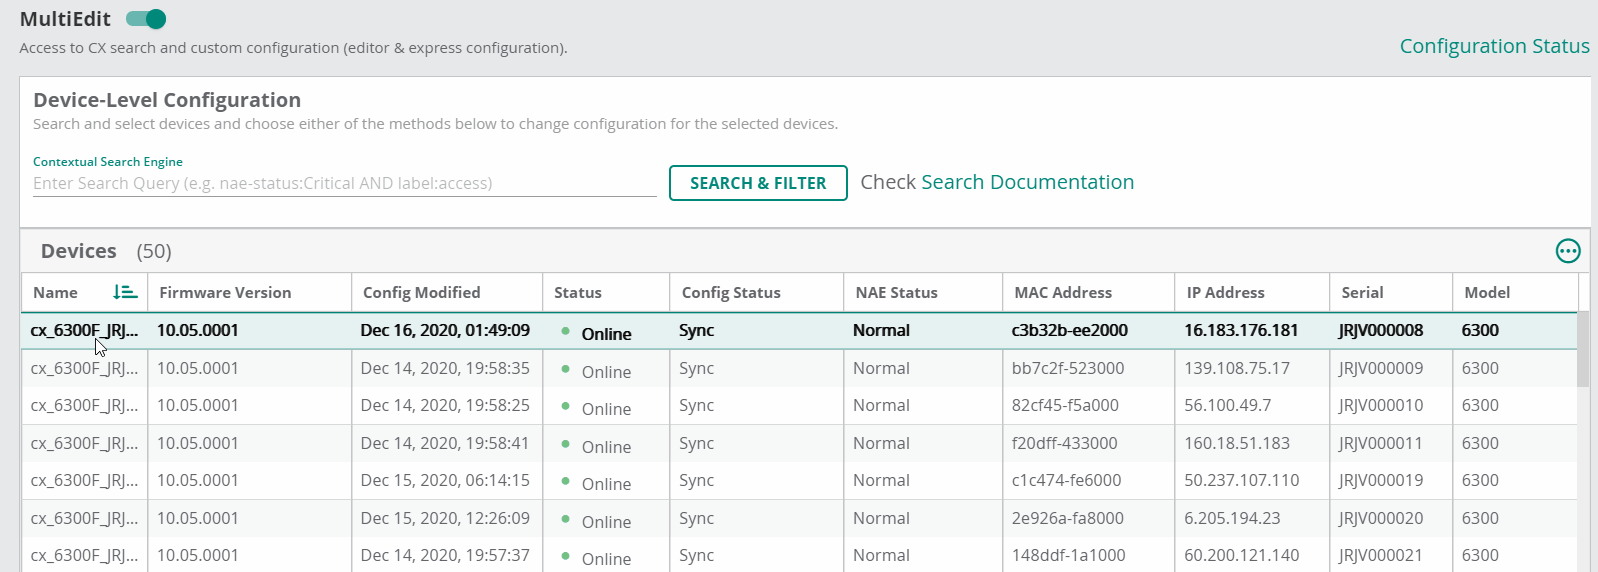Toggle the MultiEdit switch off
This screenshot has height=572, width=1598.
coord(146,19)
